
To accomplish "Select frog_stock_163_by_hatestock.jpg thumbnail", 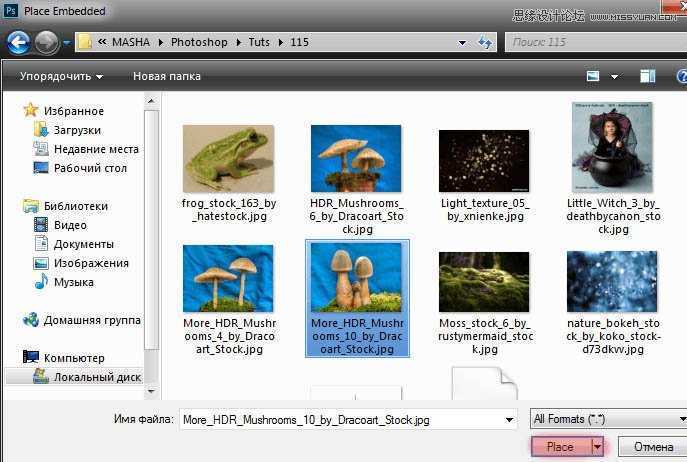I will 228,159.
